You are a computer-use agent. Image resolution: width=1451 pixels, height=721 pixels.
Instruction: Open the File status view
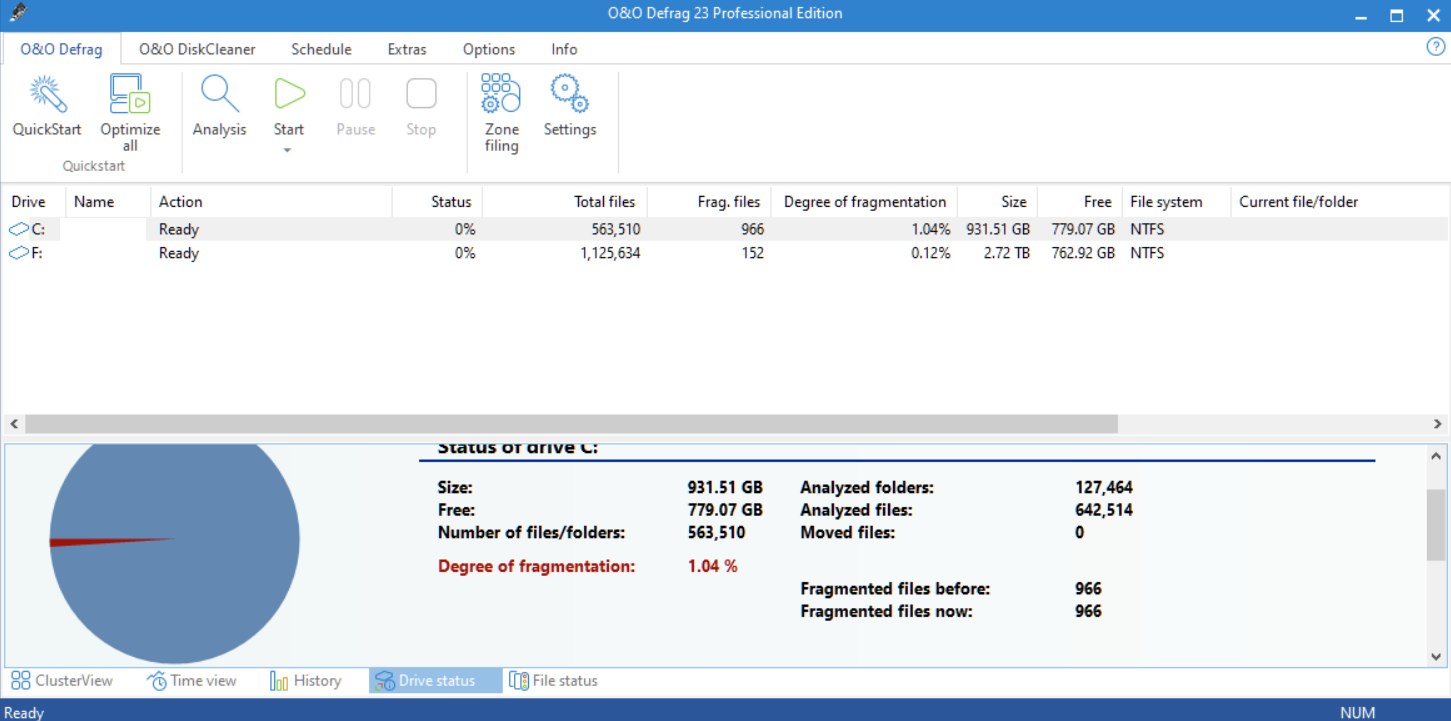[553, 681]
